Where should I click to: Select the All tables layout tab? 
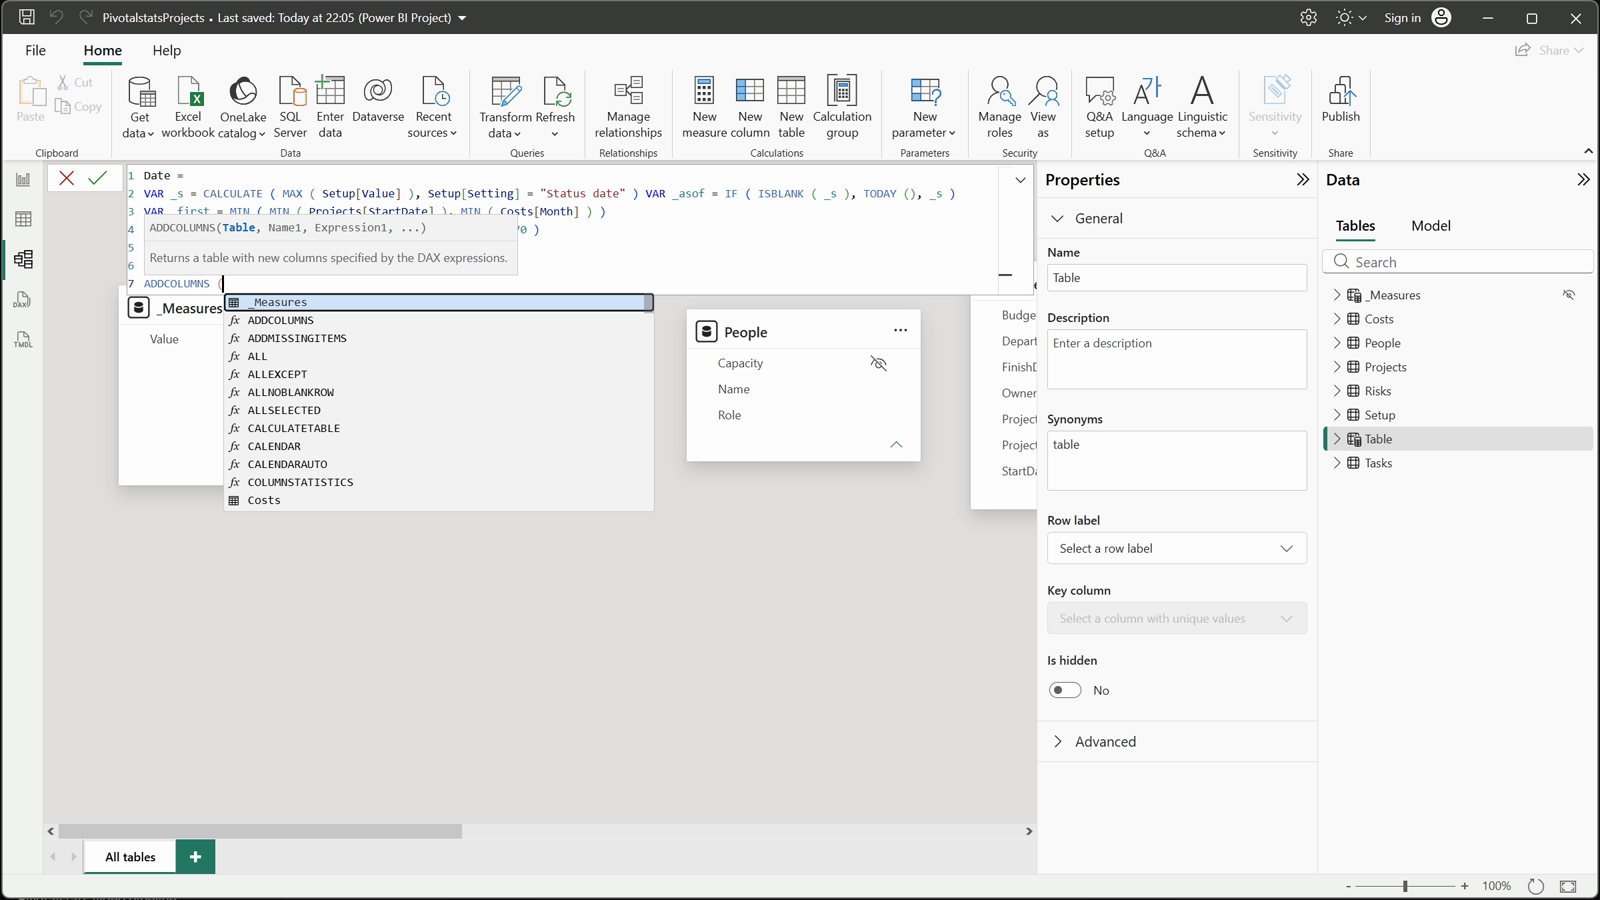131,857
